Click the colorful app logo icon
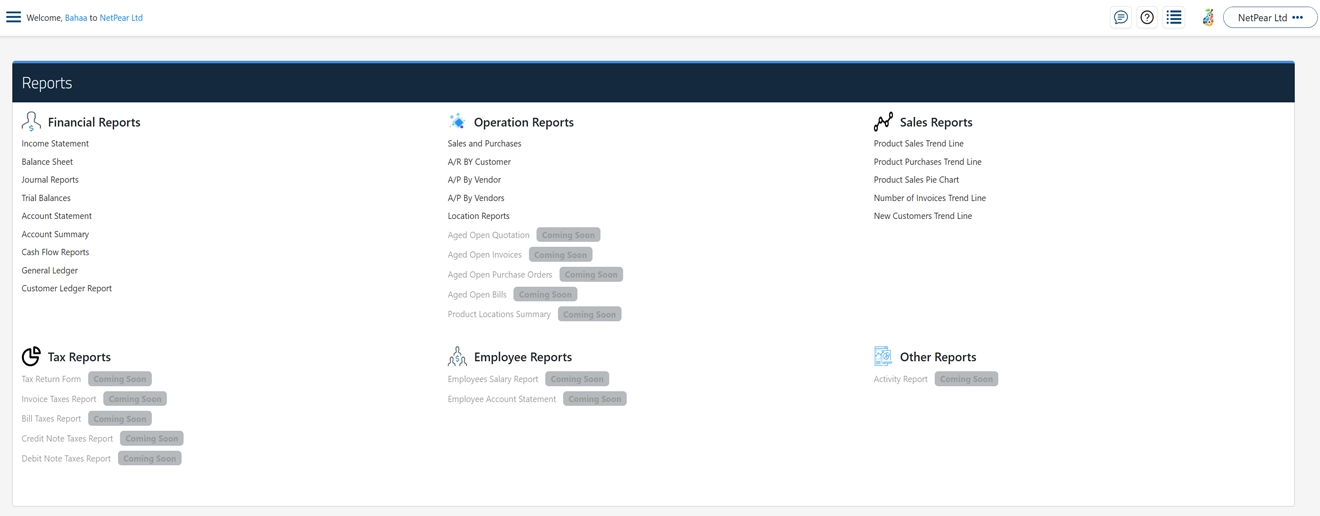Viewport: 1320px width, 516px height. coord(1208,17)
